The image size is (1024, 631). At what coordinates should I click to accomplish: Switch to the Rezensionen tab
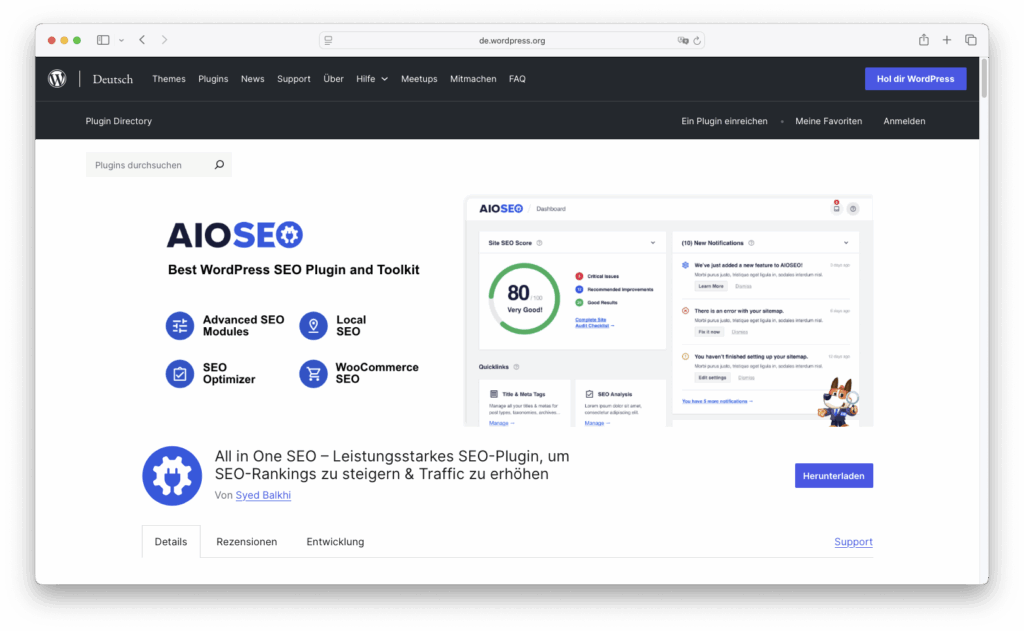pyautogui.click(x=246, y=542)
